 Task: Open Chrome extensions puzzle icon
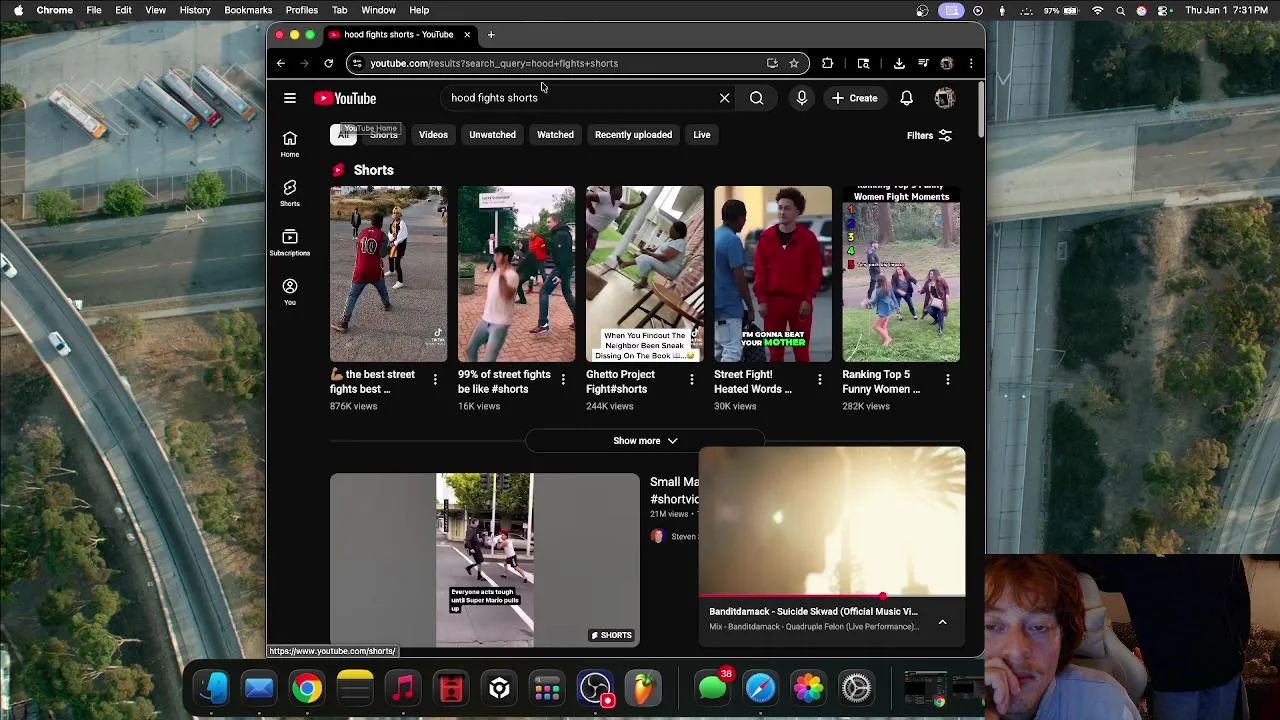pos(827,63)
